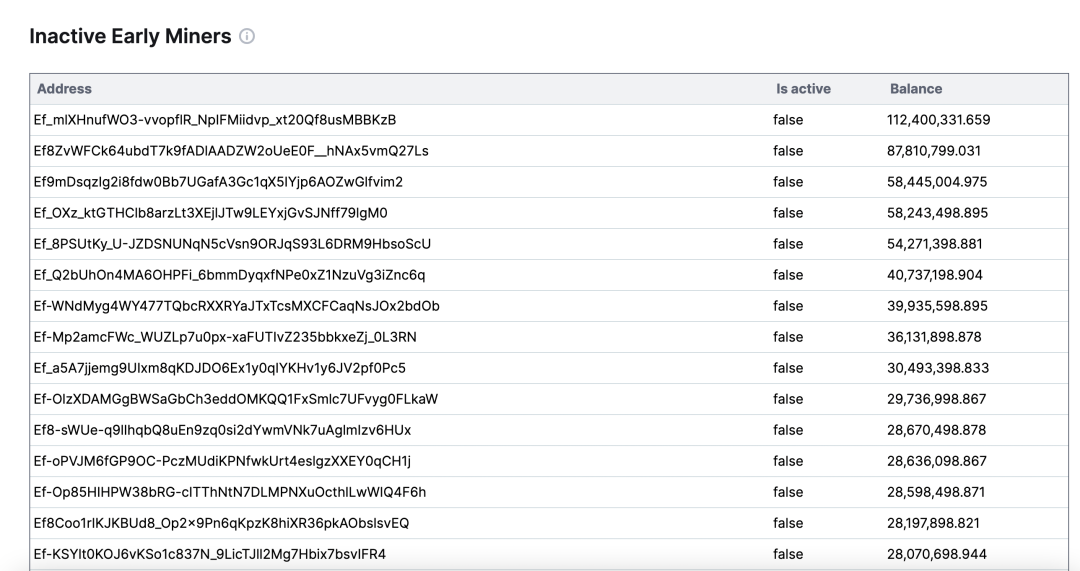This screenshot has height=571, width=1080.
Task: Open the address starting with Ef_8PSUtKy_U
Action: point(232,244)
